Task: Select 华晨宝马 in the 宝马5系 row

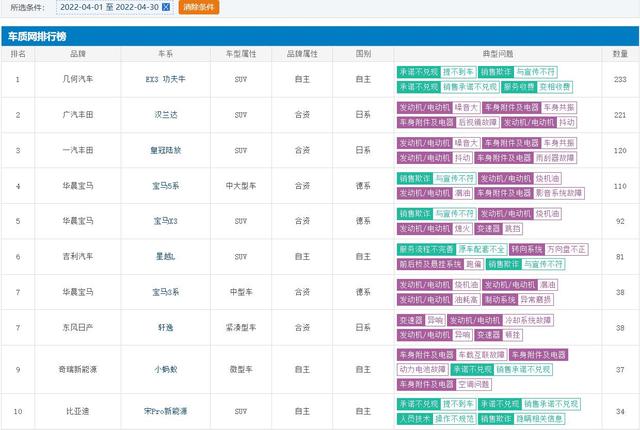Action: 78,186
